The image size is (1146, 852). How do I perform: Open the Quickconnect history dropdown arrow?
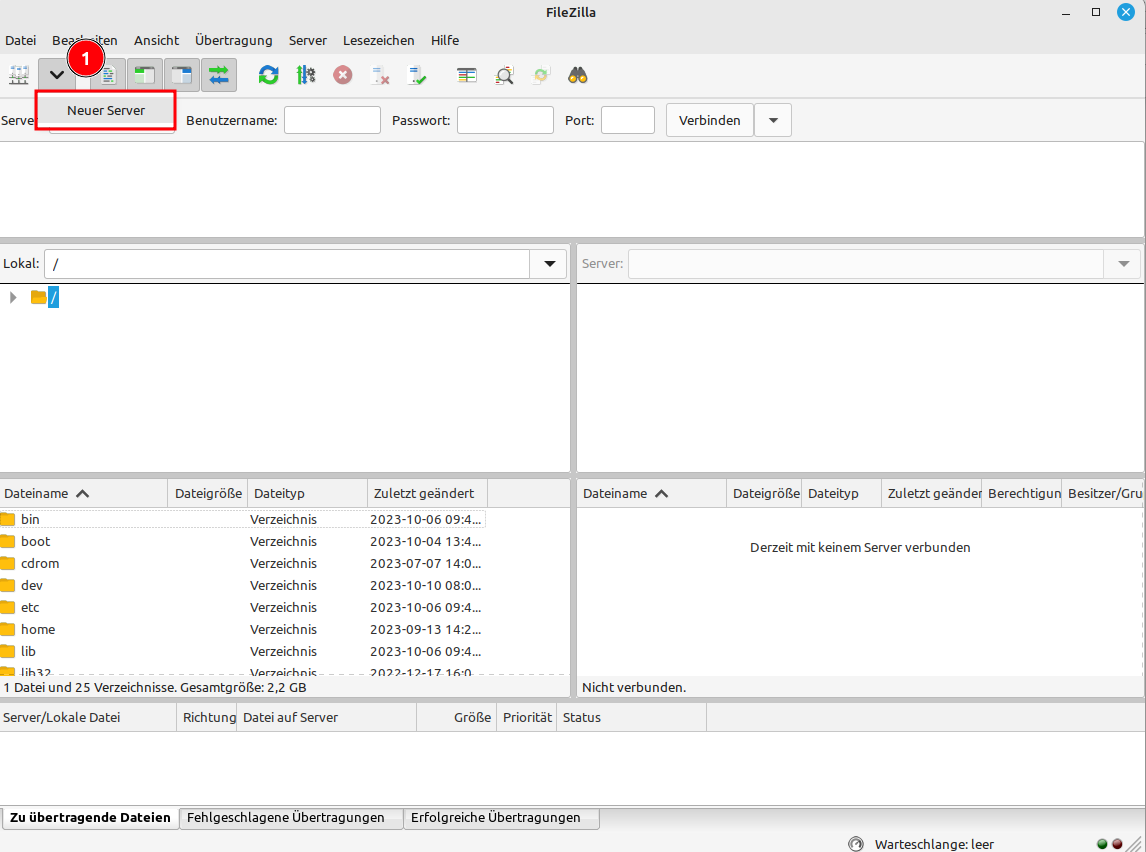(772, 120)
